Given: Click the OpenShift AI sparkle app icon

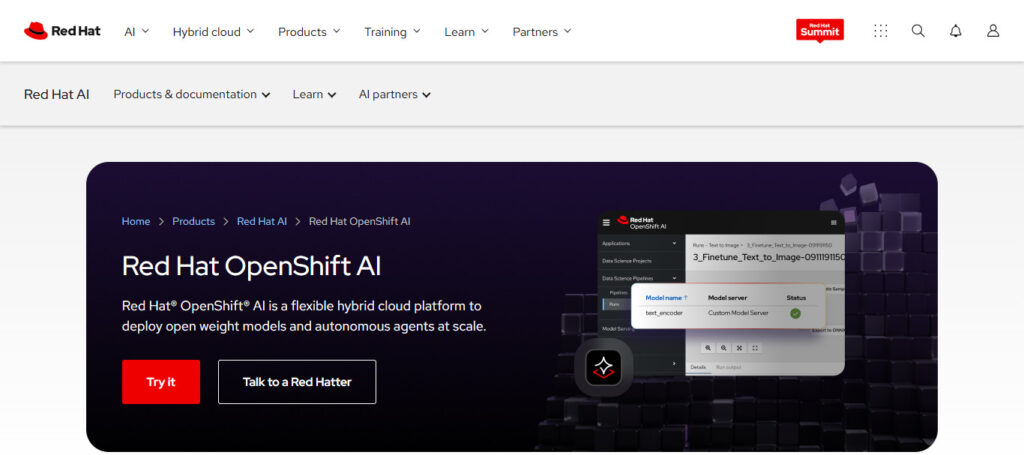Looking at the screenshot, I should (x=603, y=367).
